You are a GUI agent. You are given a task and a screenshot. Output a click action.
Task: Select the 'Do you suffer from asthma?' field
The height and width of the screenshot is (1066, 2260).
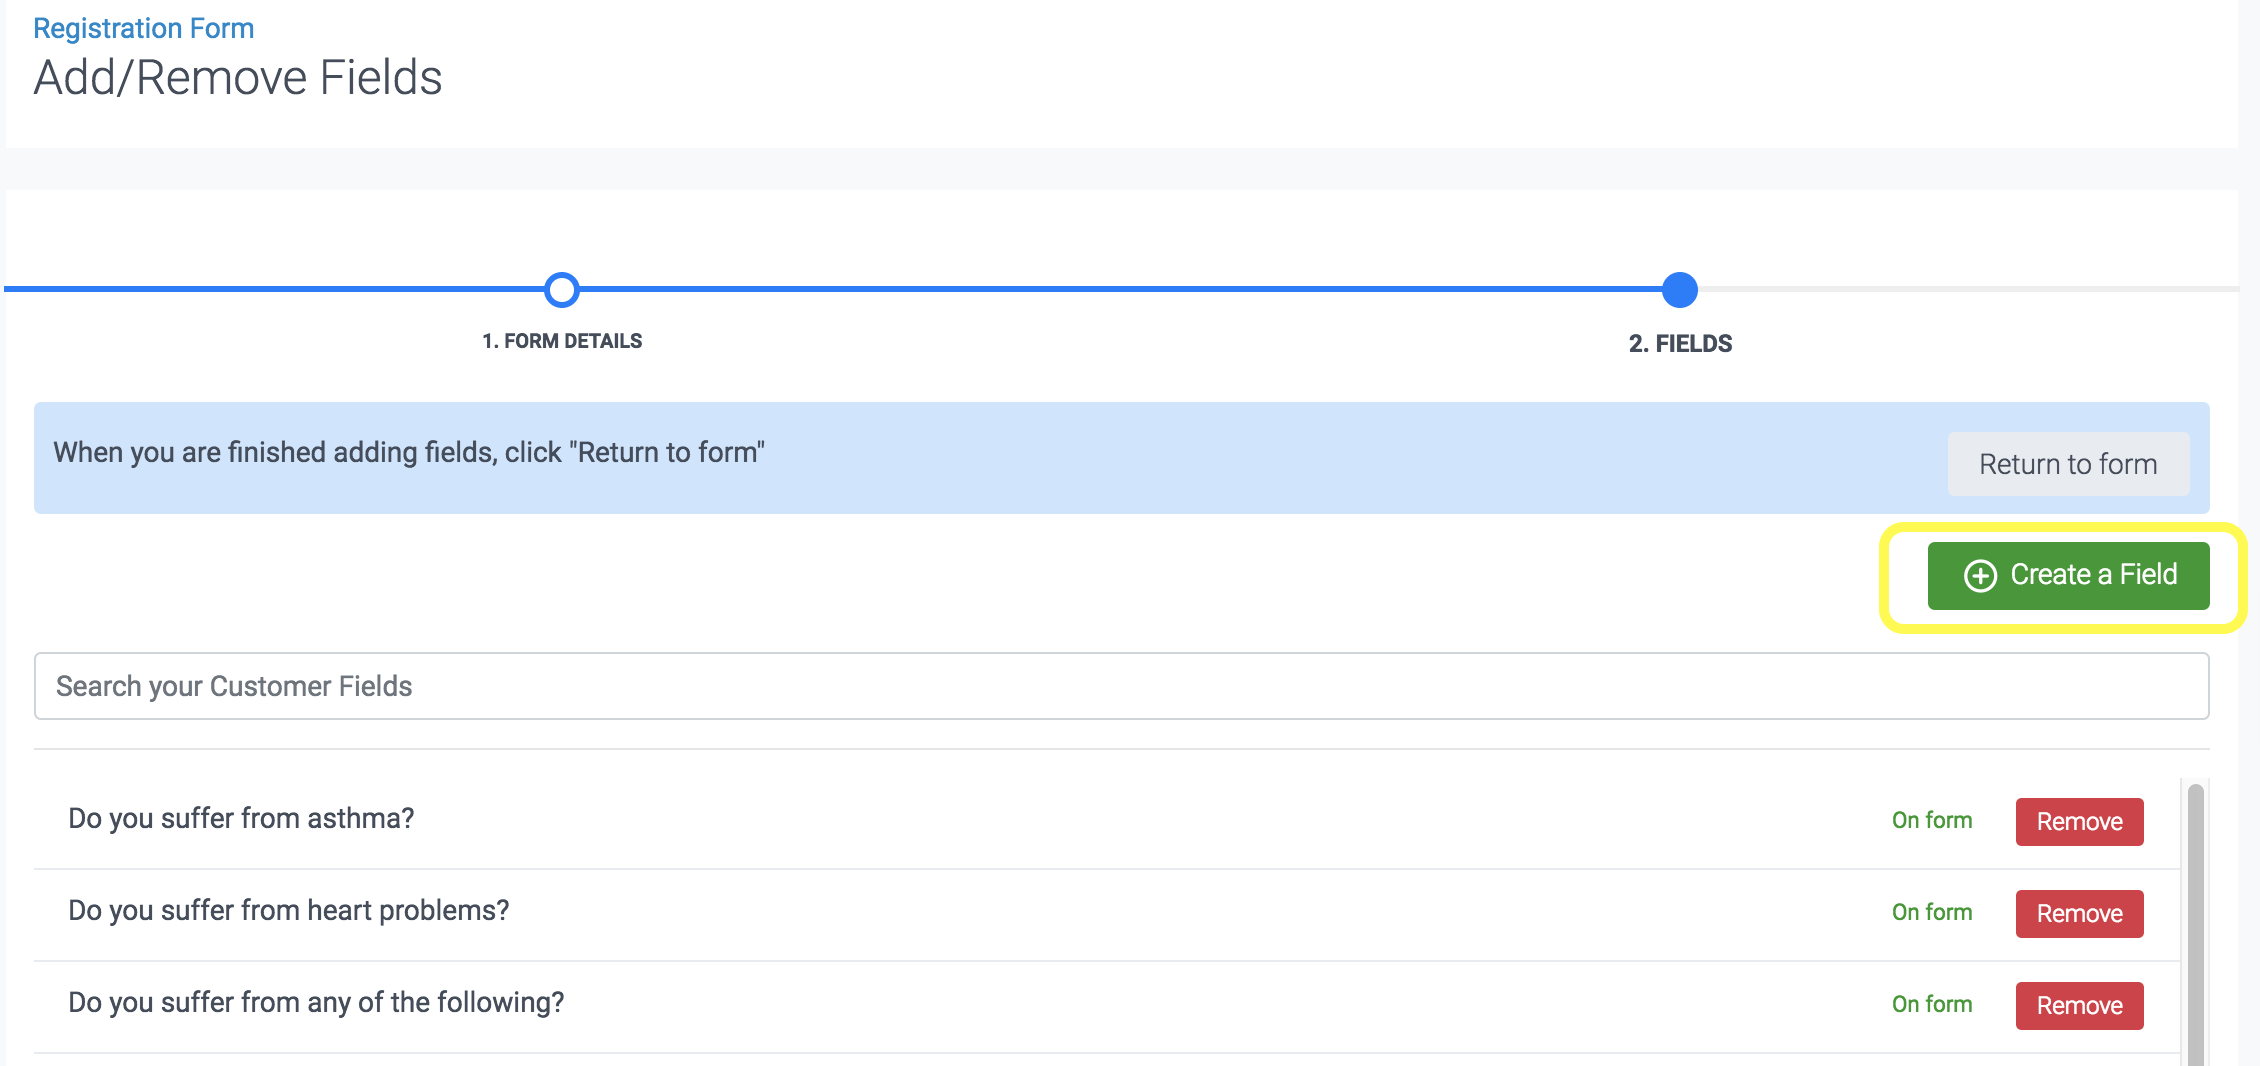tap(241, 818)
